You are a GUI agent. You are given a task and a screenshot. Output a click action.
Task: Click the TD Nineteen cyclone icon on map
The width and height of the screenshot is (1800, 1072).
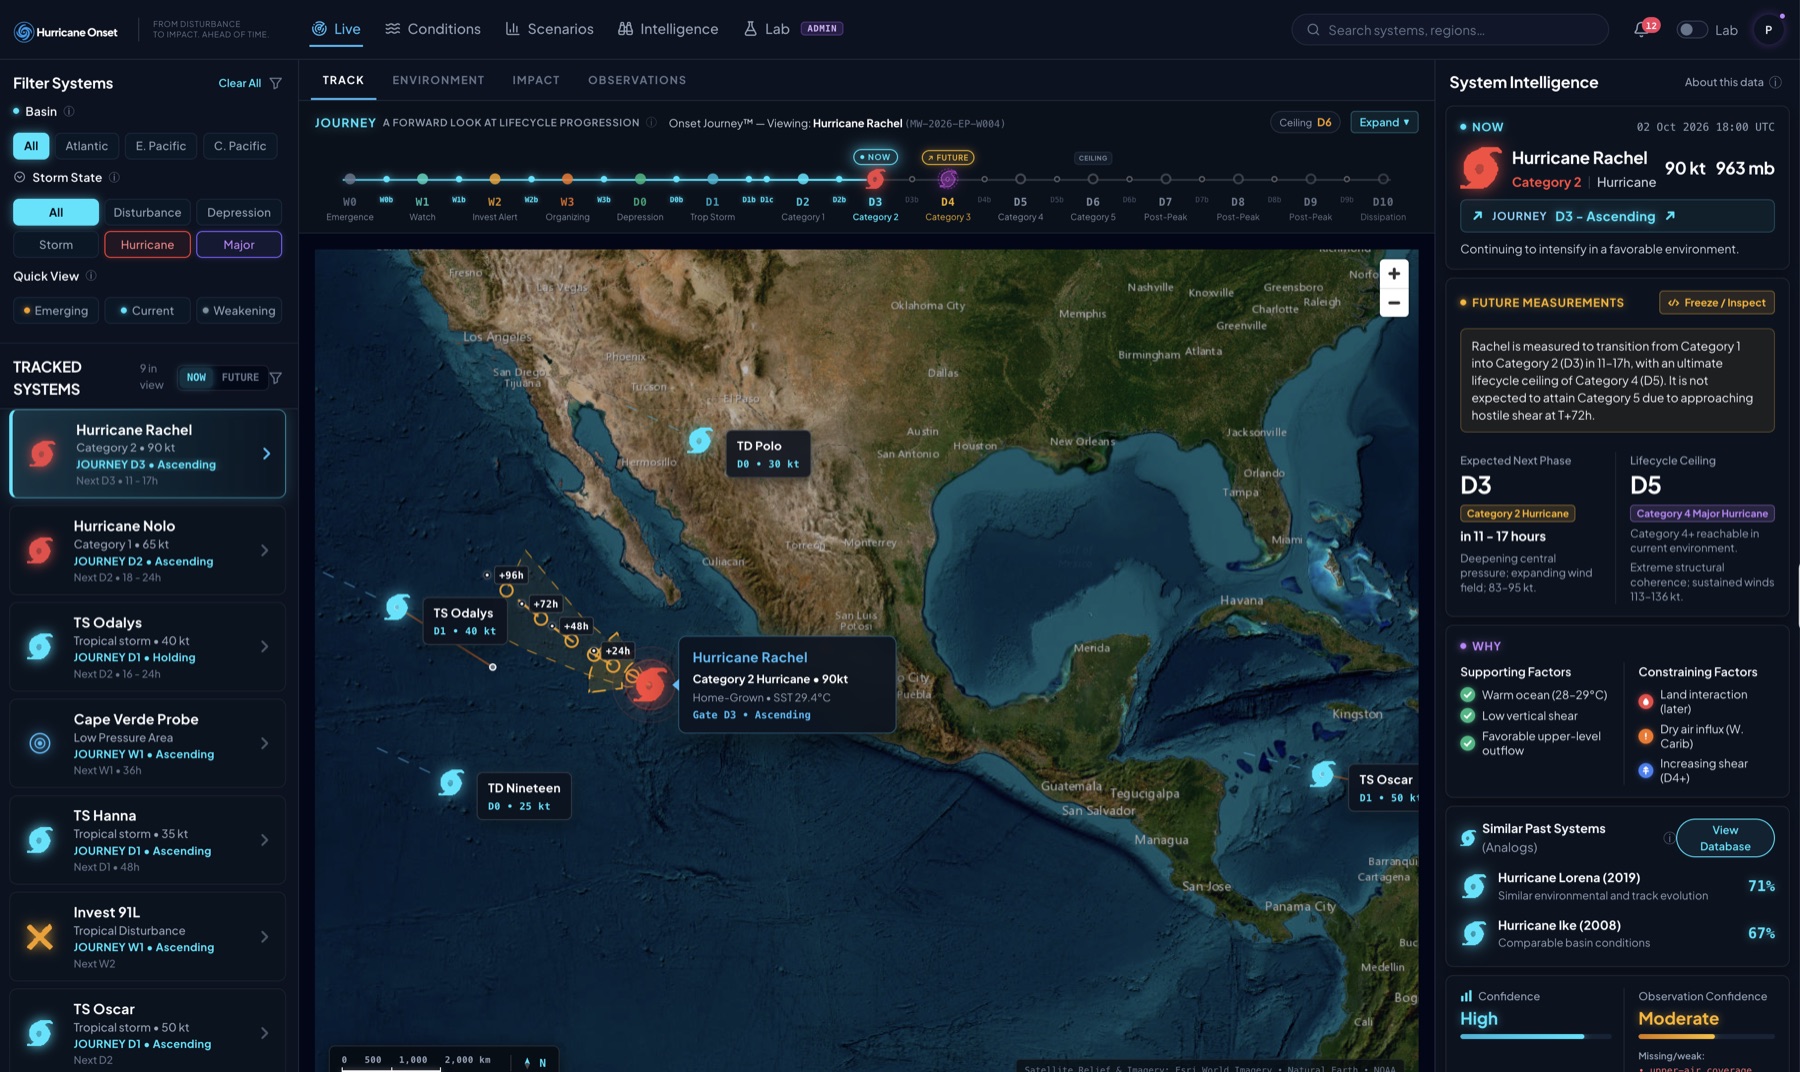tap(451, 782)
